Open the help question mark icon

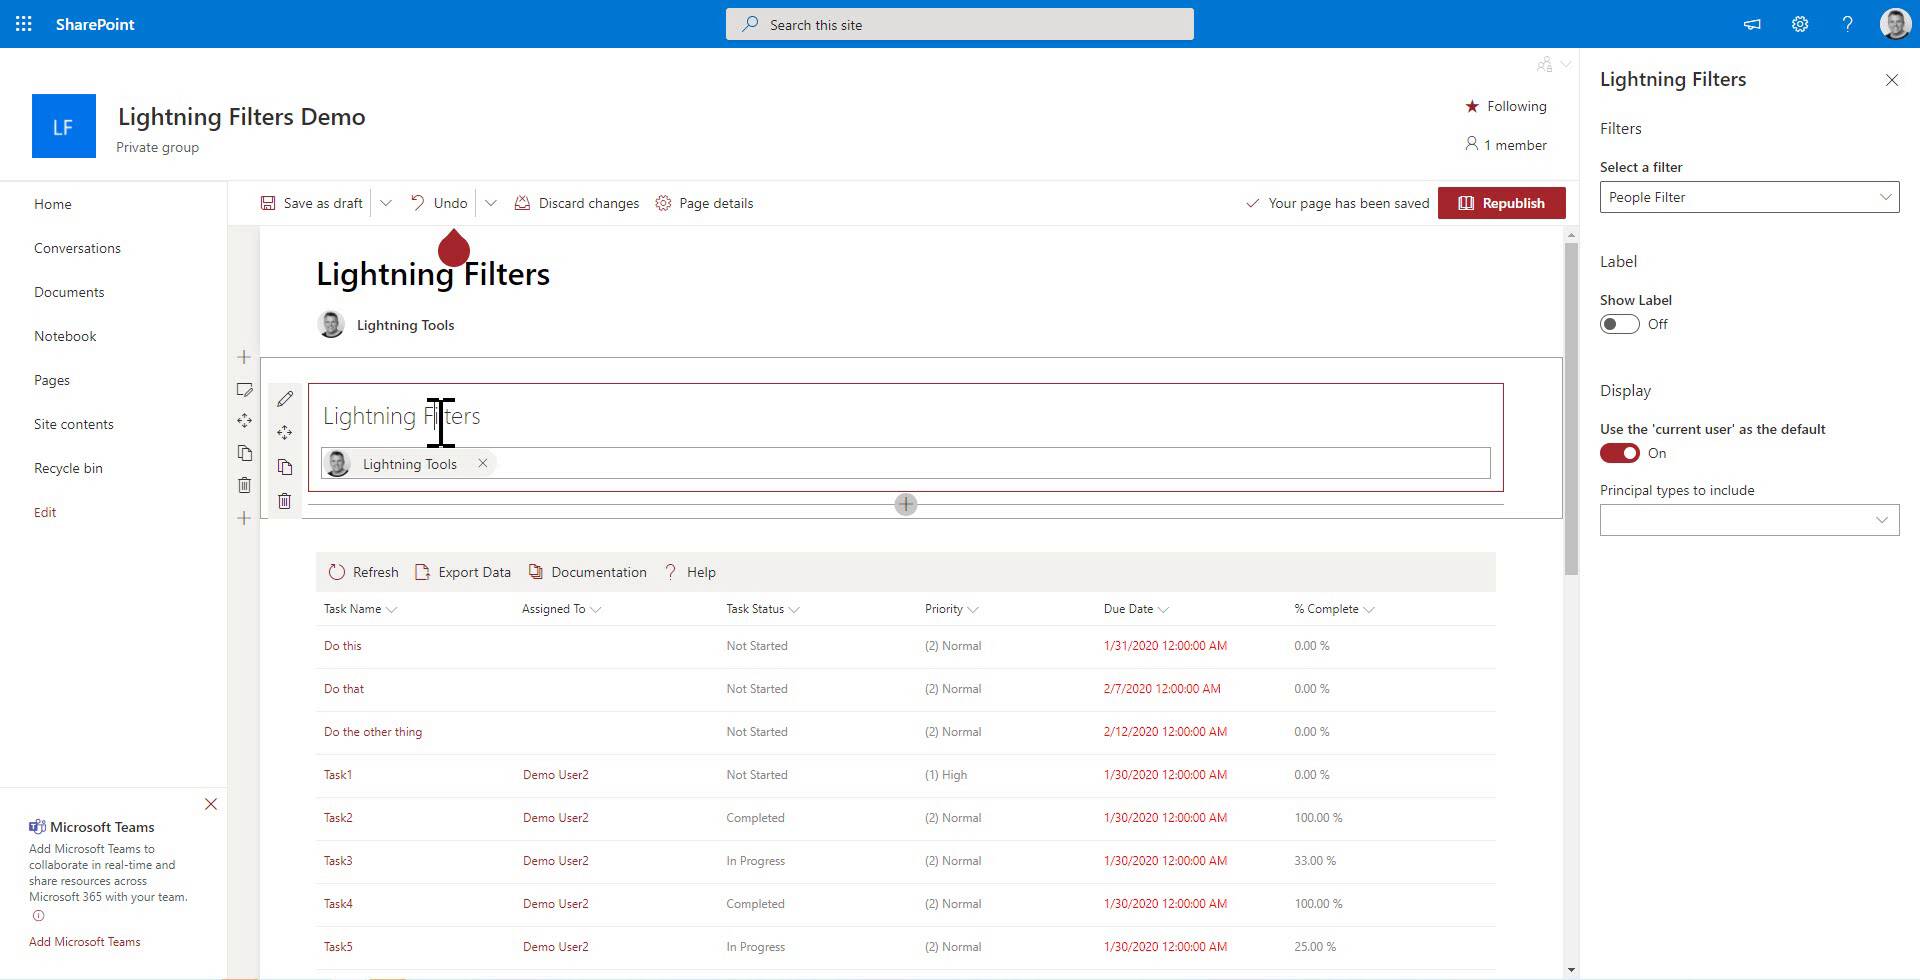point(1847,24)
